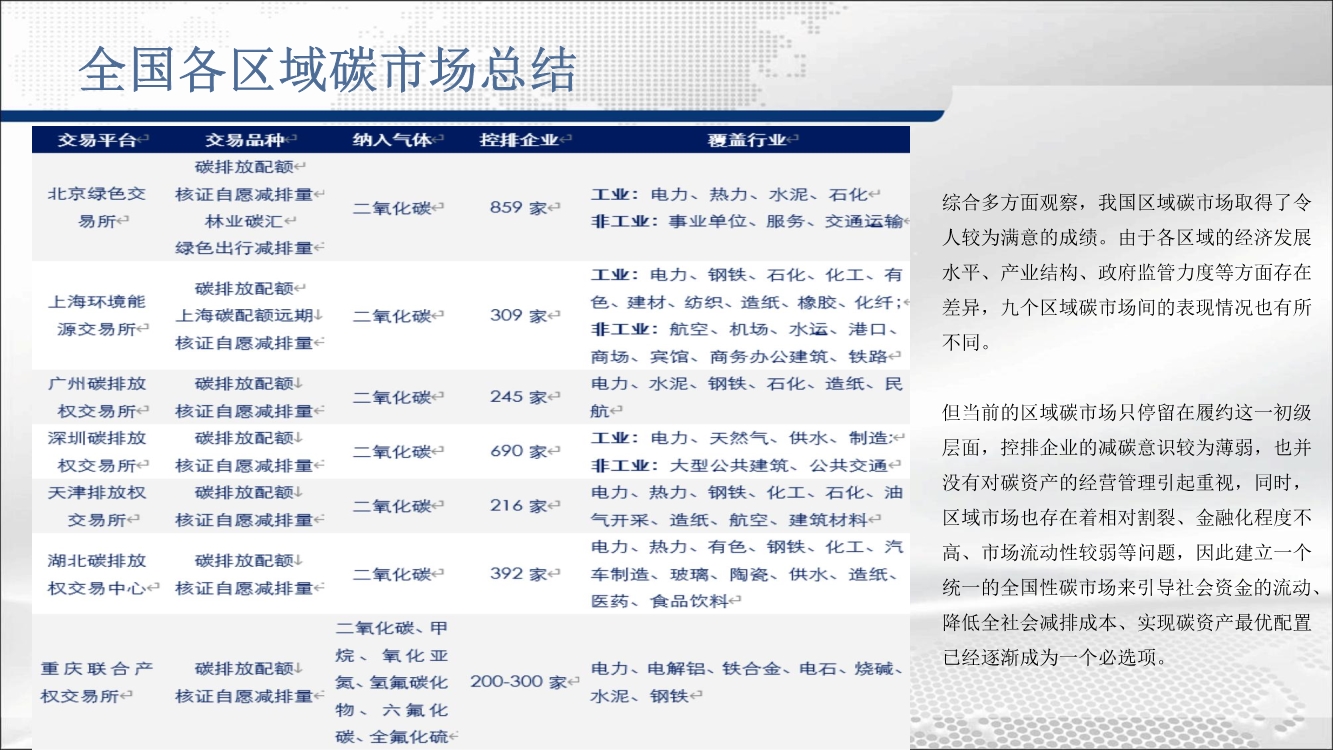Screen dimensions: 1333x750
Task: Click the 上海环境能源交易所 platform cell
Action: tap(97, 314)
